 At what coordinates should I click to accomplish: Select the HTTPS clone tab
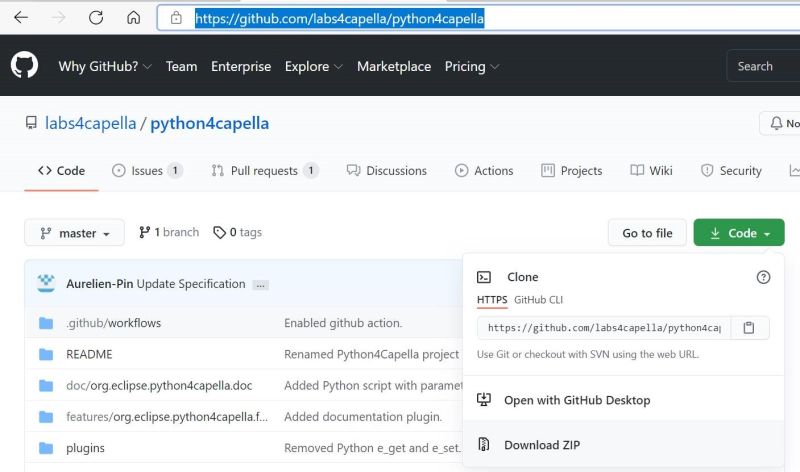(492, 300)
